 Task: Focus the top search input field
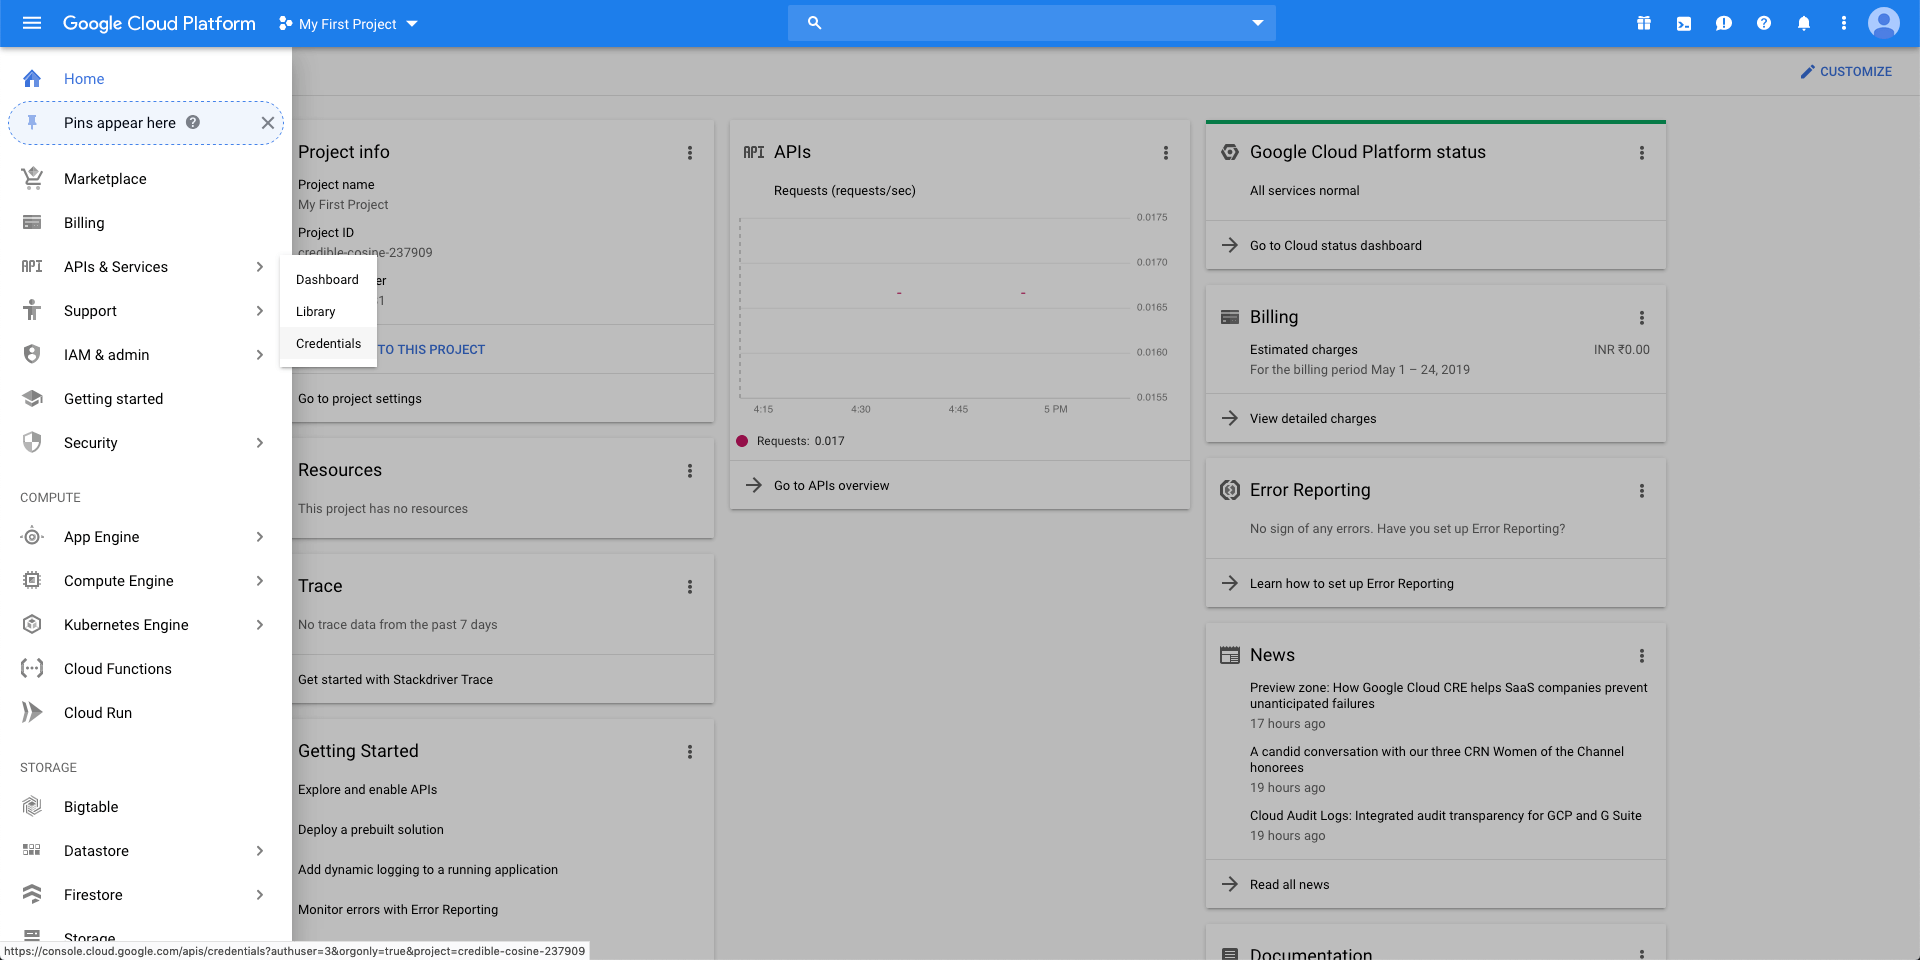pyautogui.click(x=1032, y=23)
